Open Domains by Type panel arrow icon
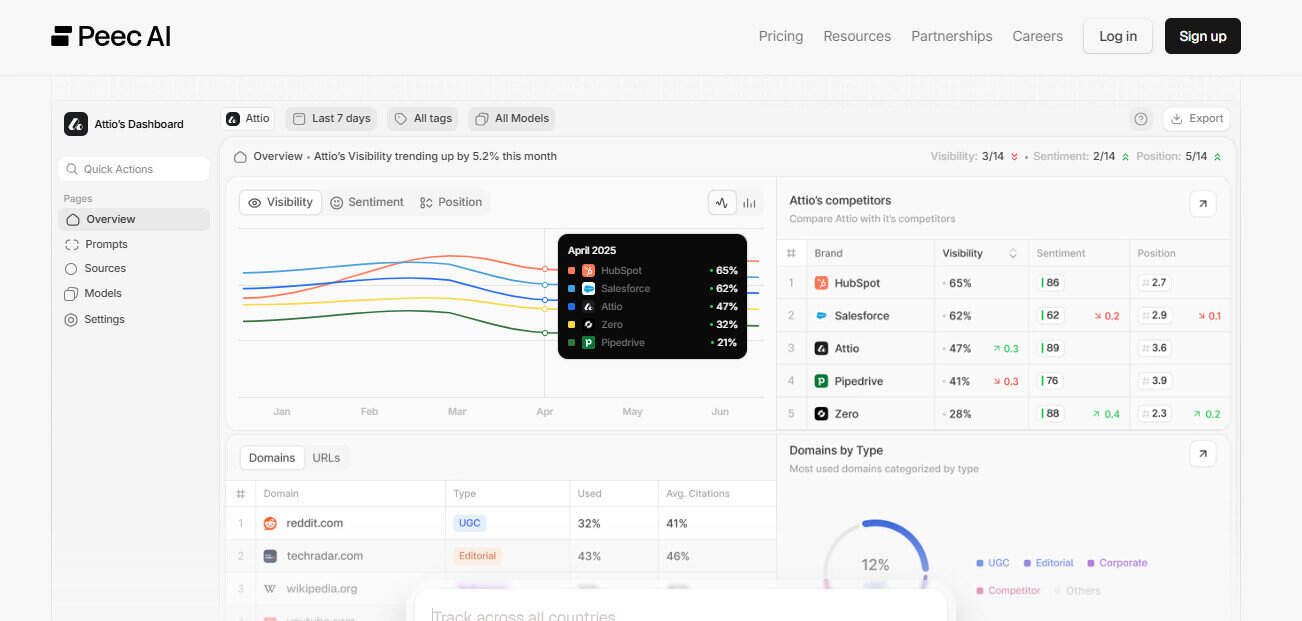This screenshot has height=621, width=1302. click(x=1202, y=453)
